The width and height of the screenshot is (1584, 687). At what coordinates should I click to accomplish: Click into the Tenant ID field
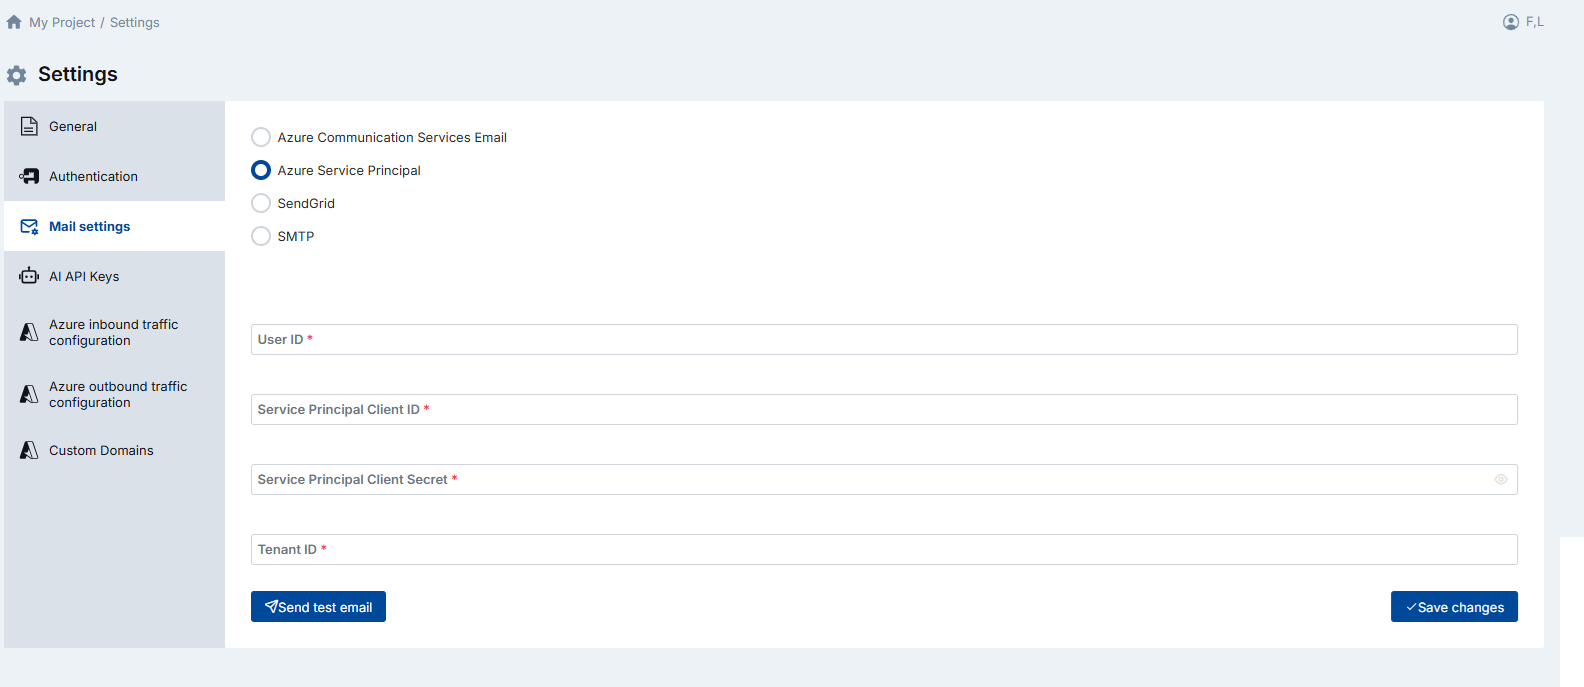[883, 550]
